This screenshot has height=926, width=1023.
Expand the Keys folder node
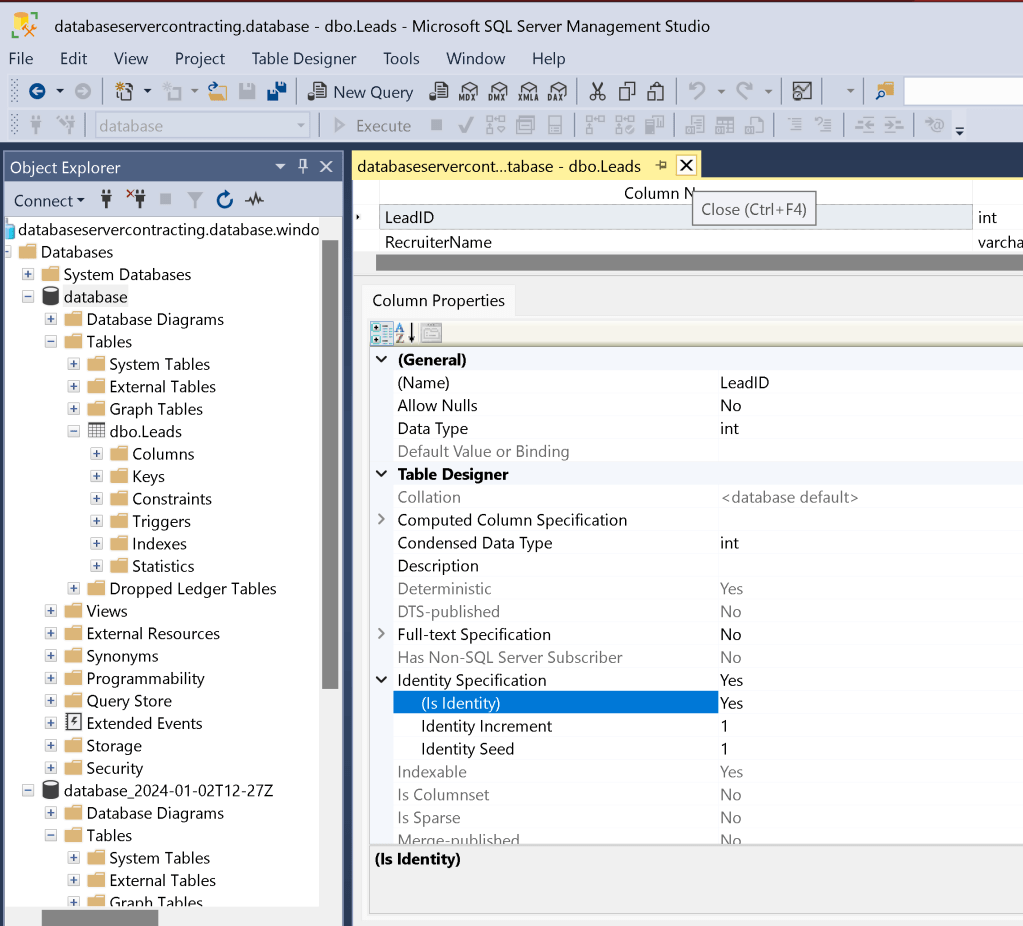tap(97, 476)
